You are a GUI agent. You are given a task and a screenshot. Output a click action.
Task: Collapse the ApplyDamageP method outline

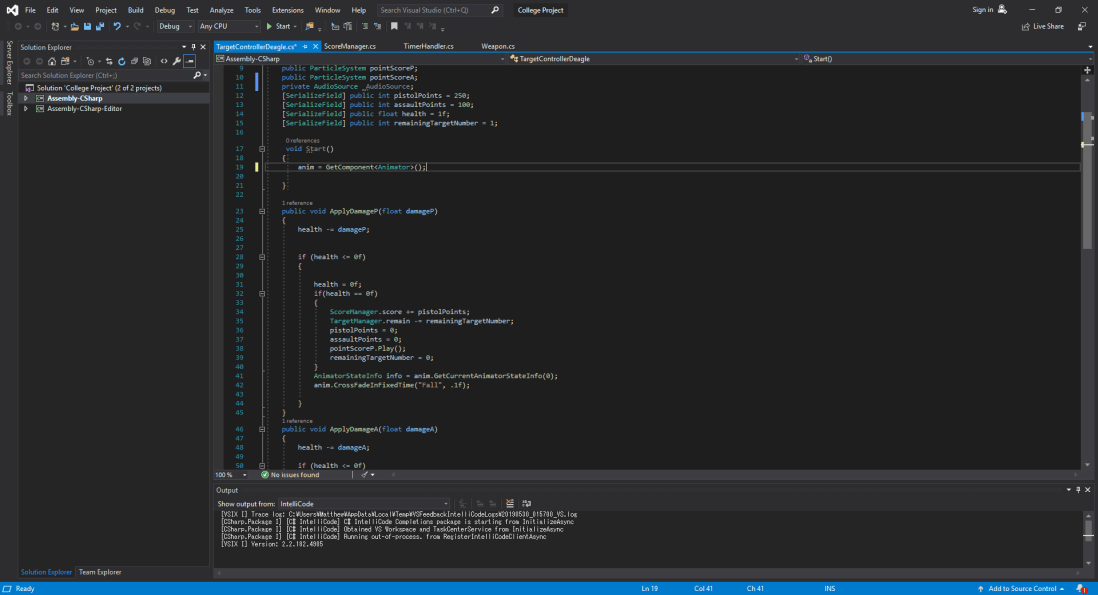tap(262, 211)
